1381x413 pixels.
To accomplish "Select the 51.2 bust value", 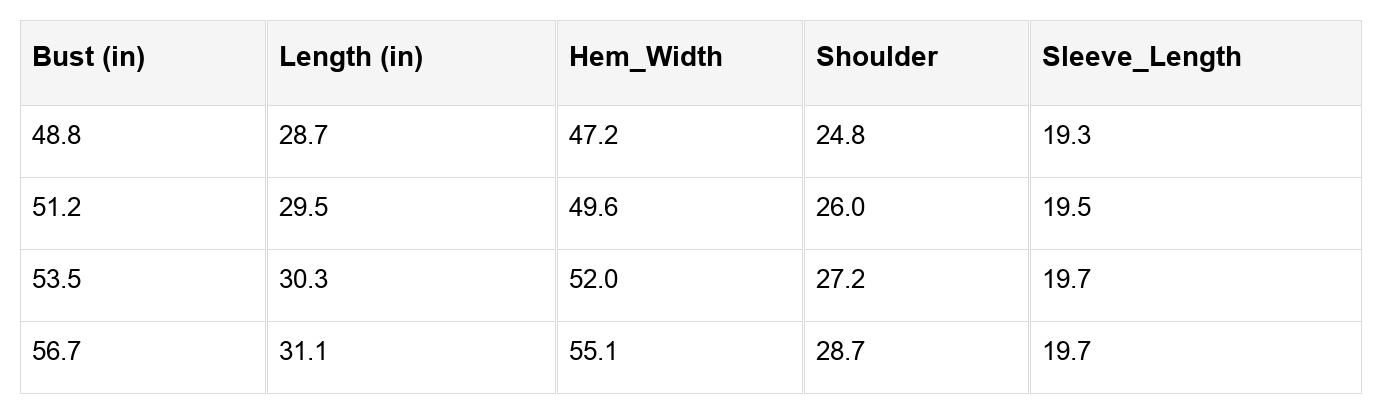I will (57, 208).
